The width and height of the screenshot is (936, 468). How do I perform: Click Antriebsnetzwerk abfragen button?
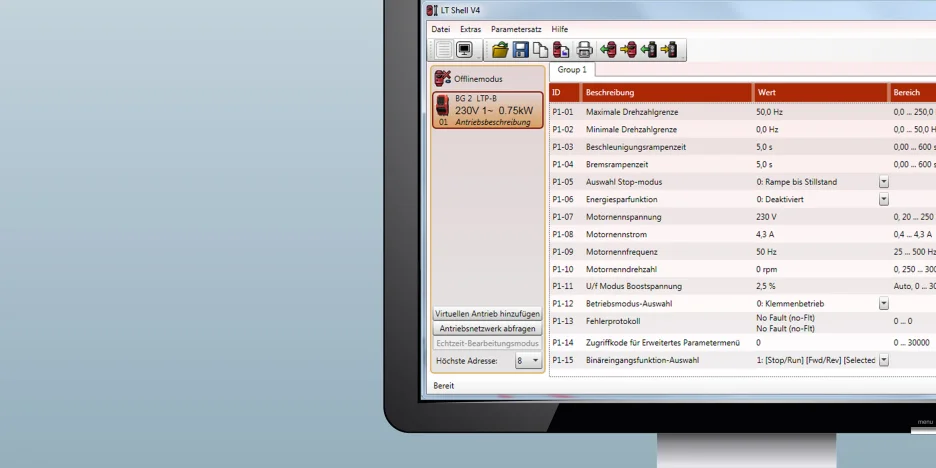pos(487,328)
